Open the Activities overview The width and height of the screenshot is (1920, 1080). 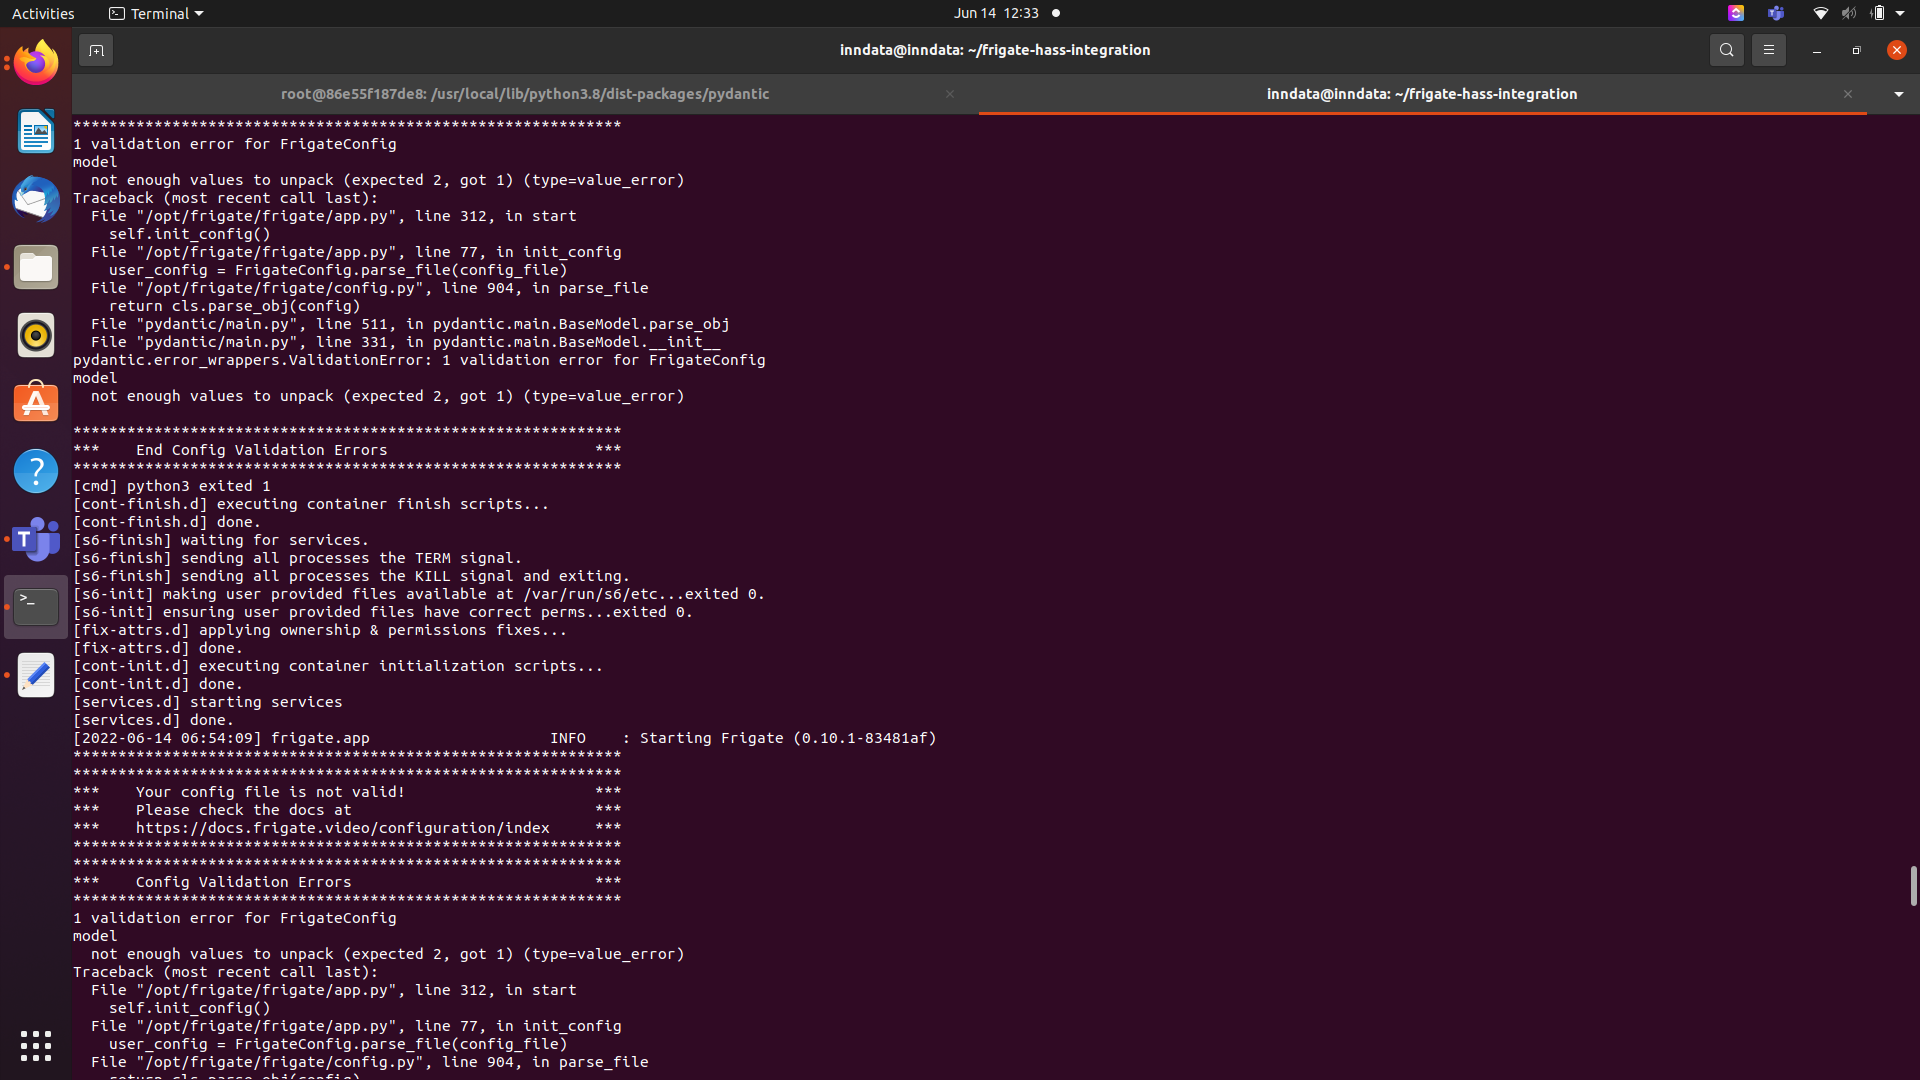43,13
